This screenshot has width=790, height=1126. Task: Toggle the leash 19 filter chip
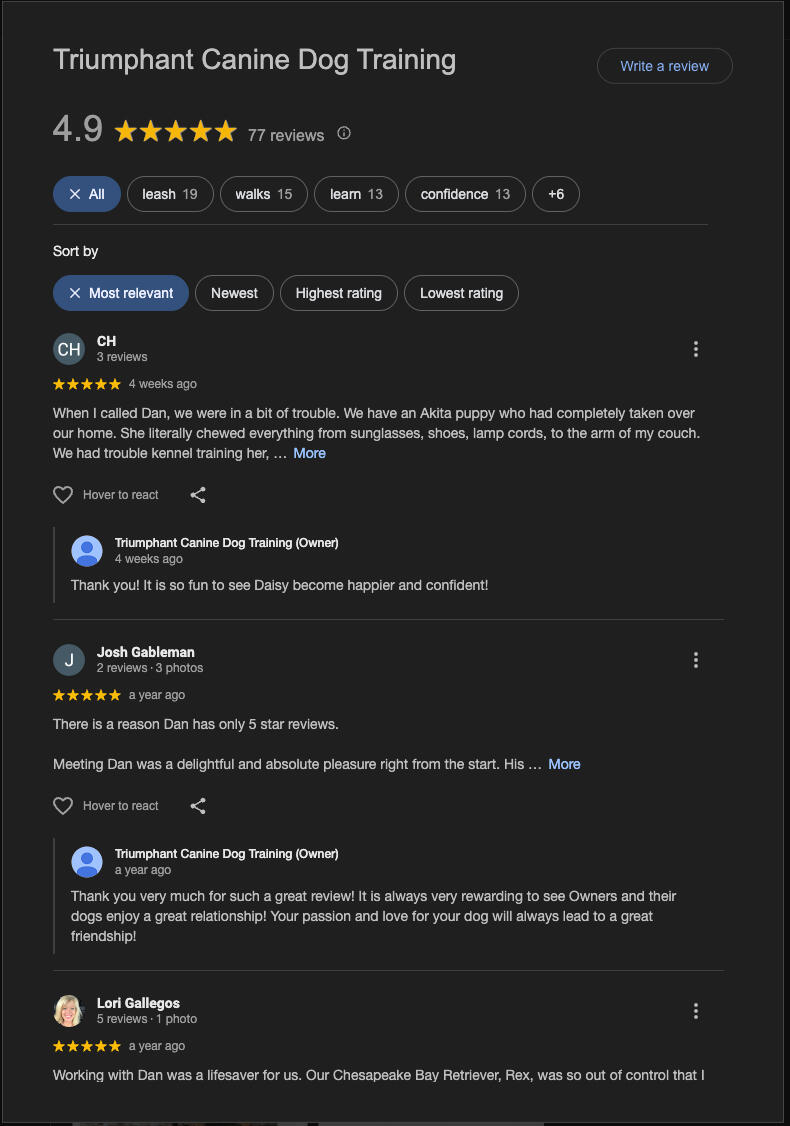tap(170, 194)
